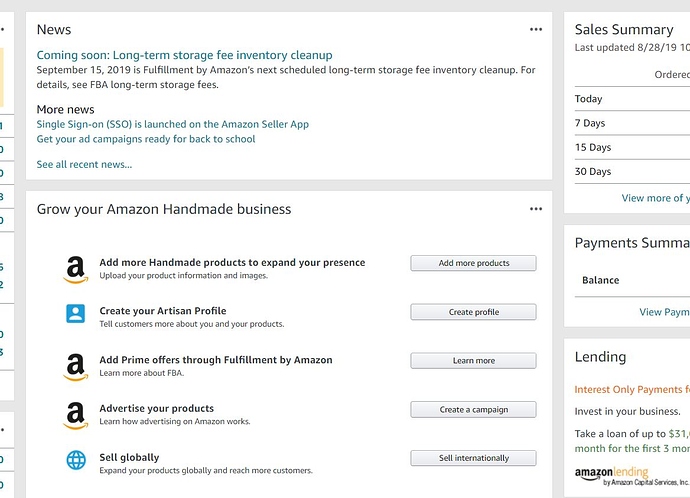This screenshot has width=690, height=498.
Task: Open the Single Sign-on (SSO) news link
Action: click(172, 124)
